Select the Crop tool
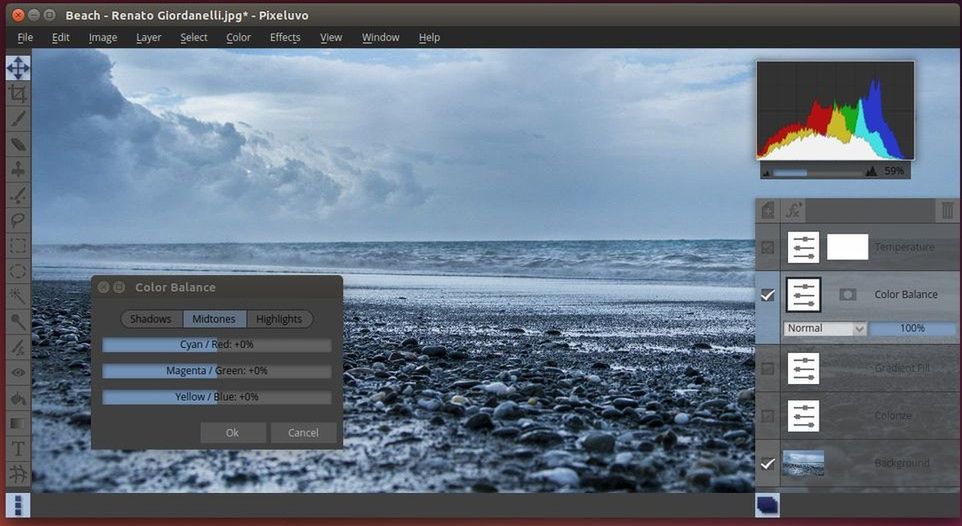 point(18,94)
